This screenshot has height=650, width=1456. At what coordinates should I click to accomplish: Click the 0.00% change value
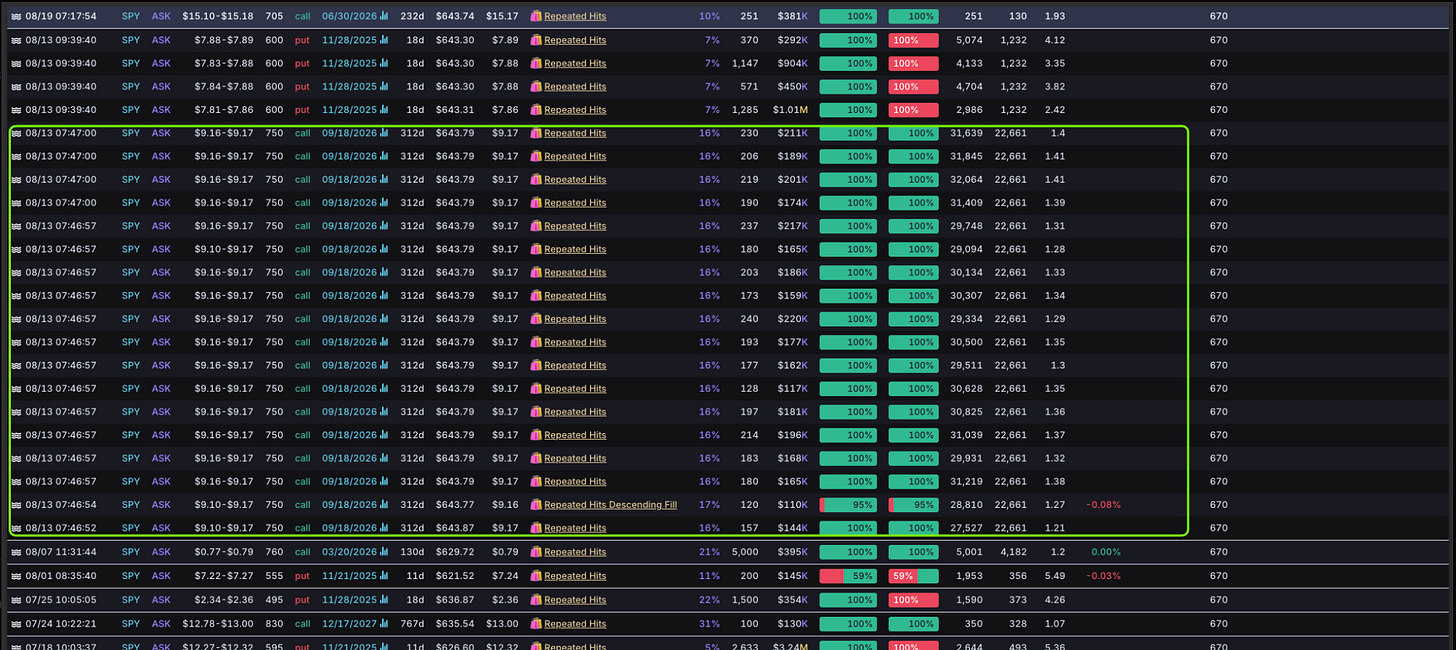point(1105,552)
